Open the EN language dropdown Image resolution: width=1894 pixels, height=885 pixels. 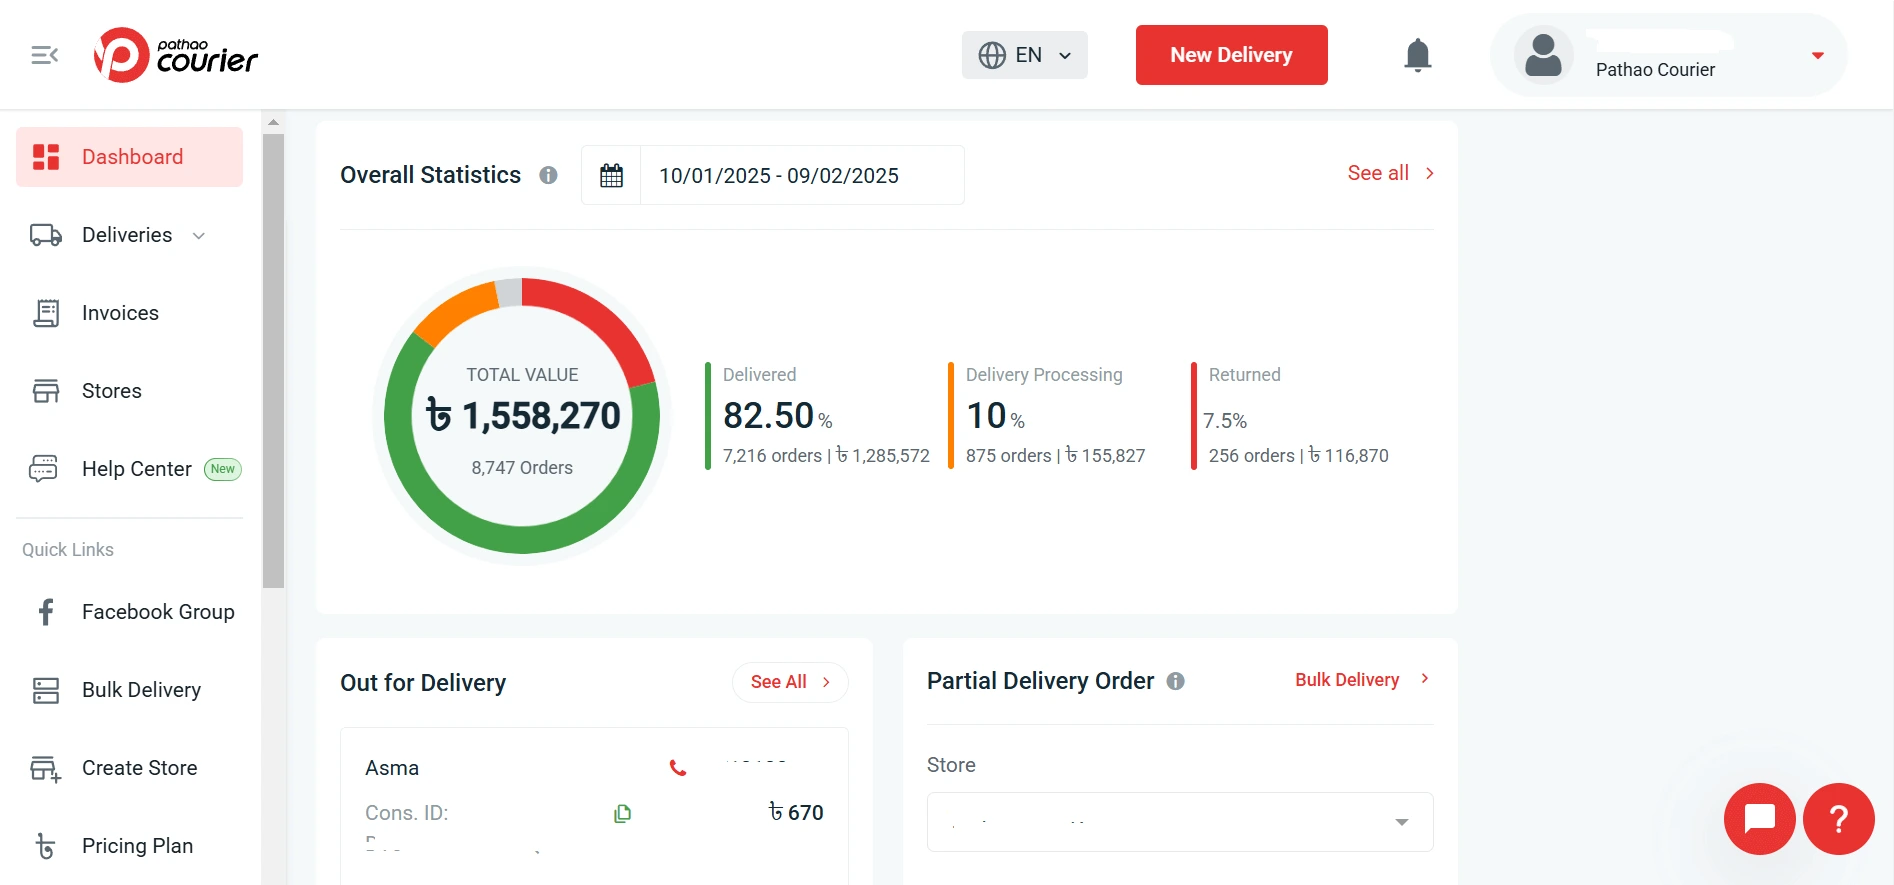tap(1024, 55)
